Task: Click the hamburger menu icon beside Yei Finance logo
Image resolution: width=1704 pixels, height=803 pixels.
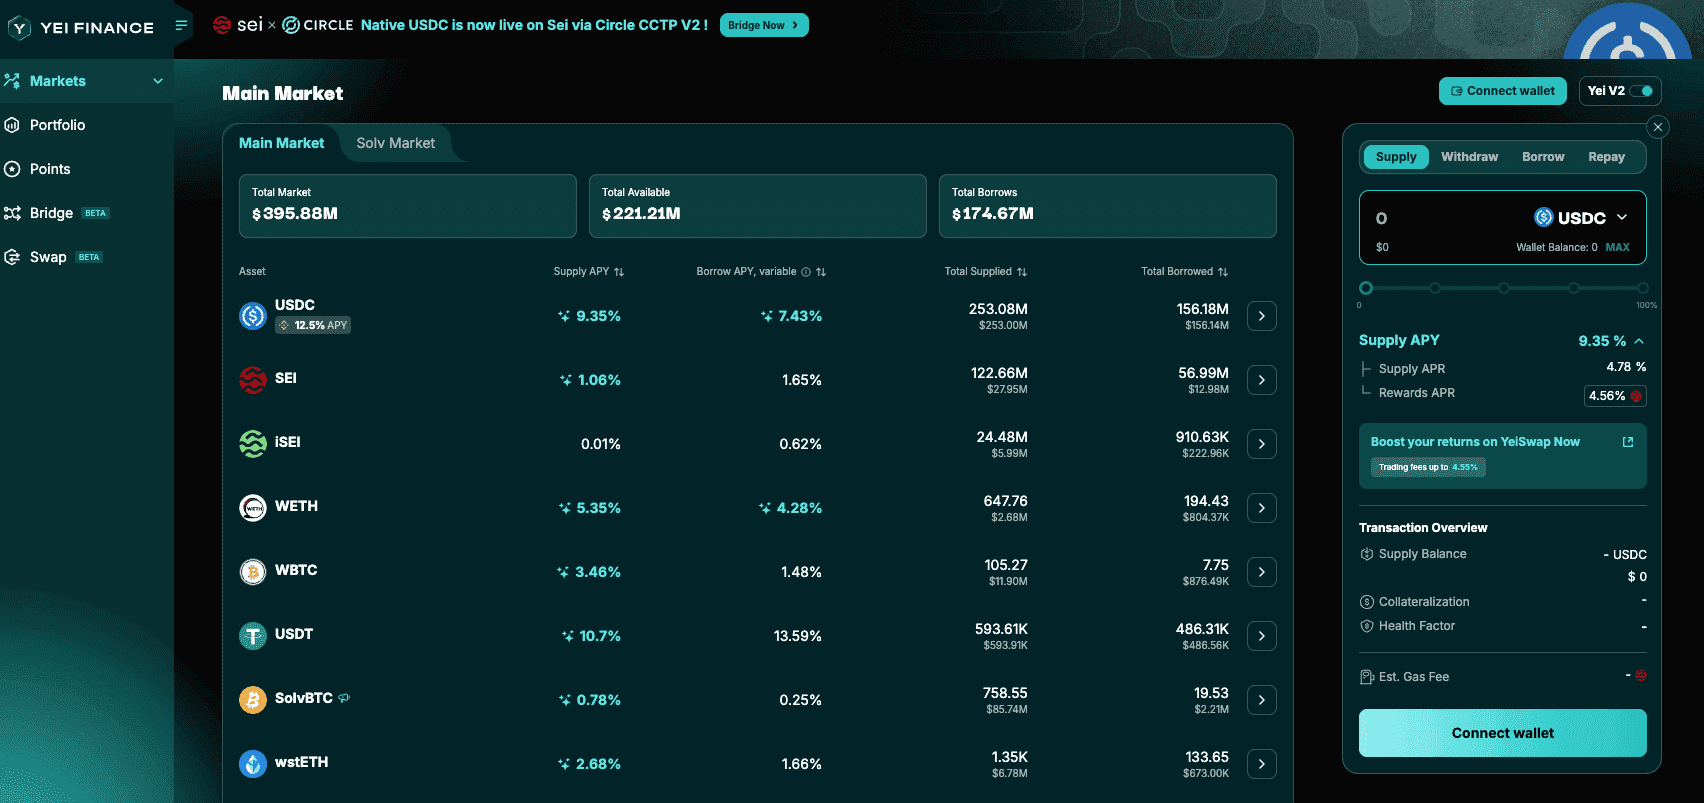Action: (181, 25)
